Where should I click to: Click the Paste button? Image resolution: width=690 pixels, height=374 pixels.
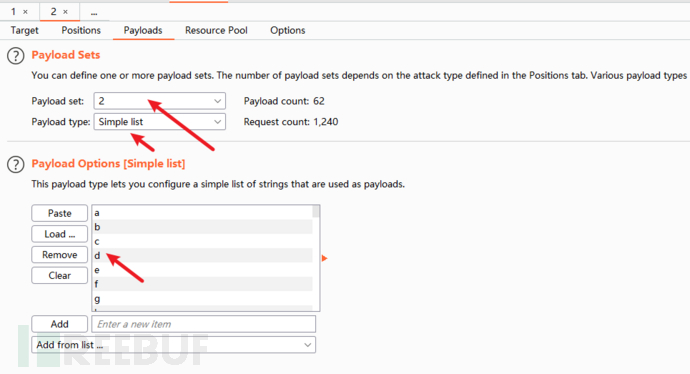[59, 213]
